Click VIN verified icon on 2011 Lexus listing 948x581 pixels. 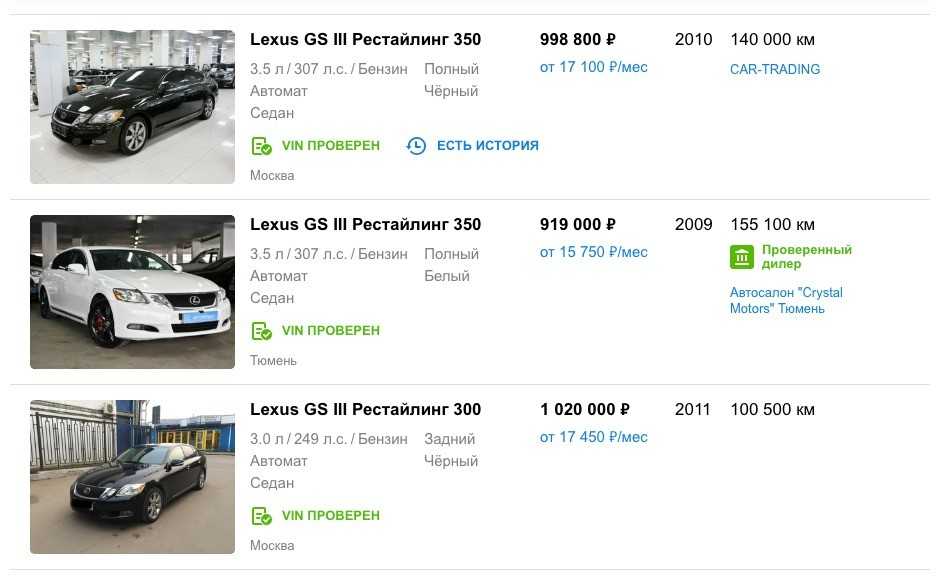point(261,516)
